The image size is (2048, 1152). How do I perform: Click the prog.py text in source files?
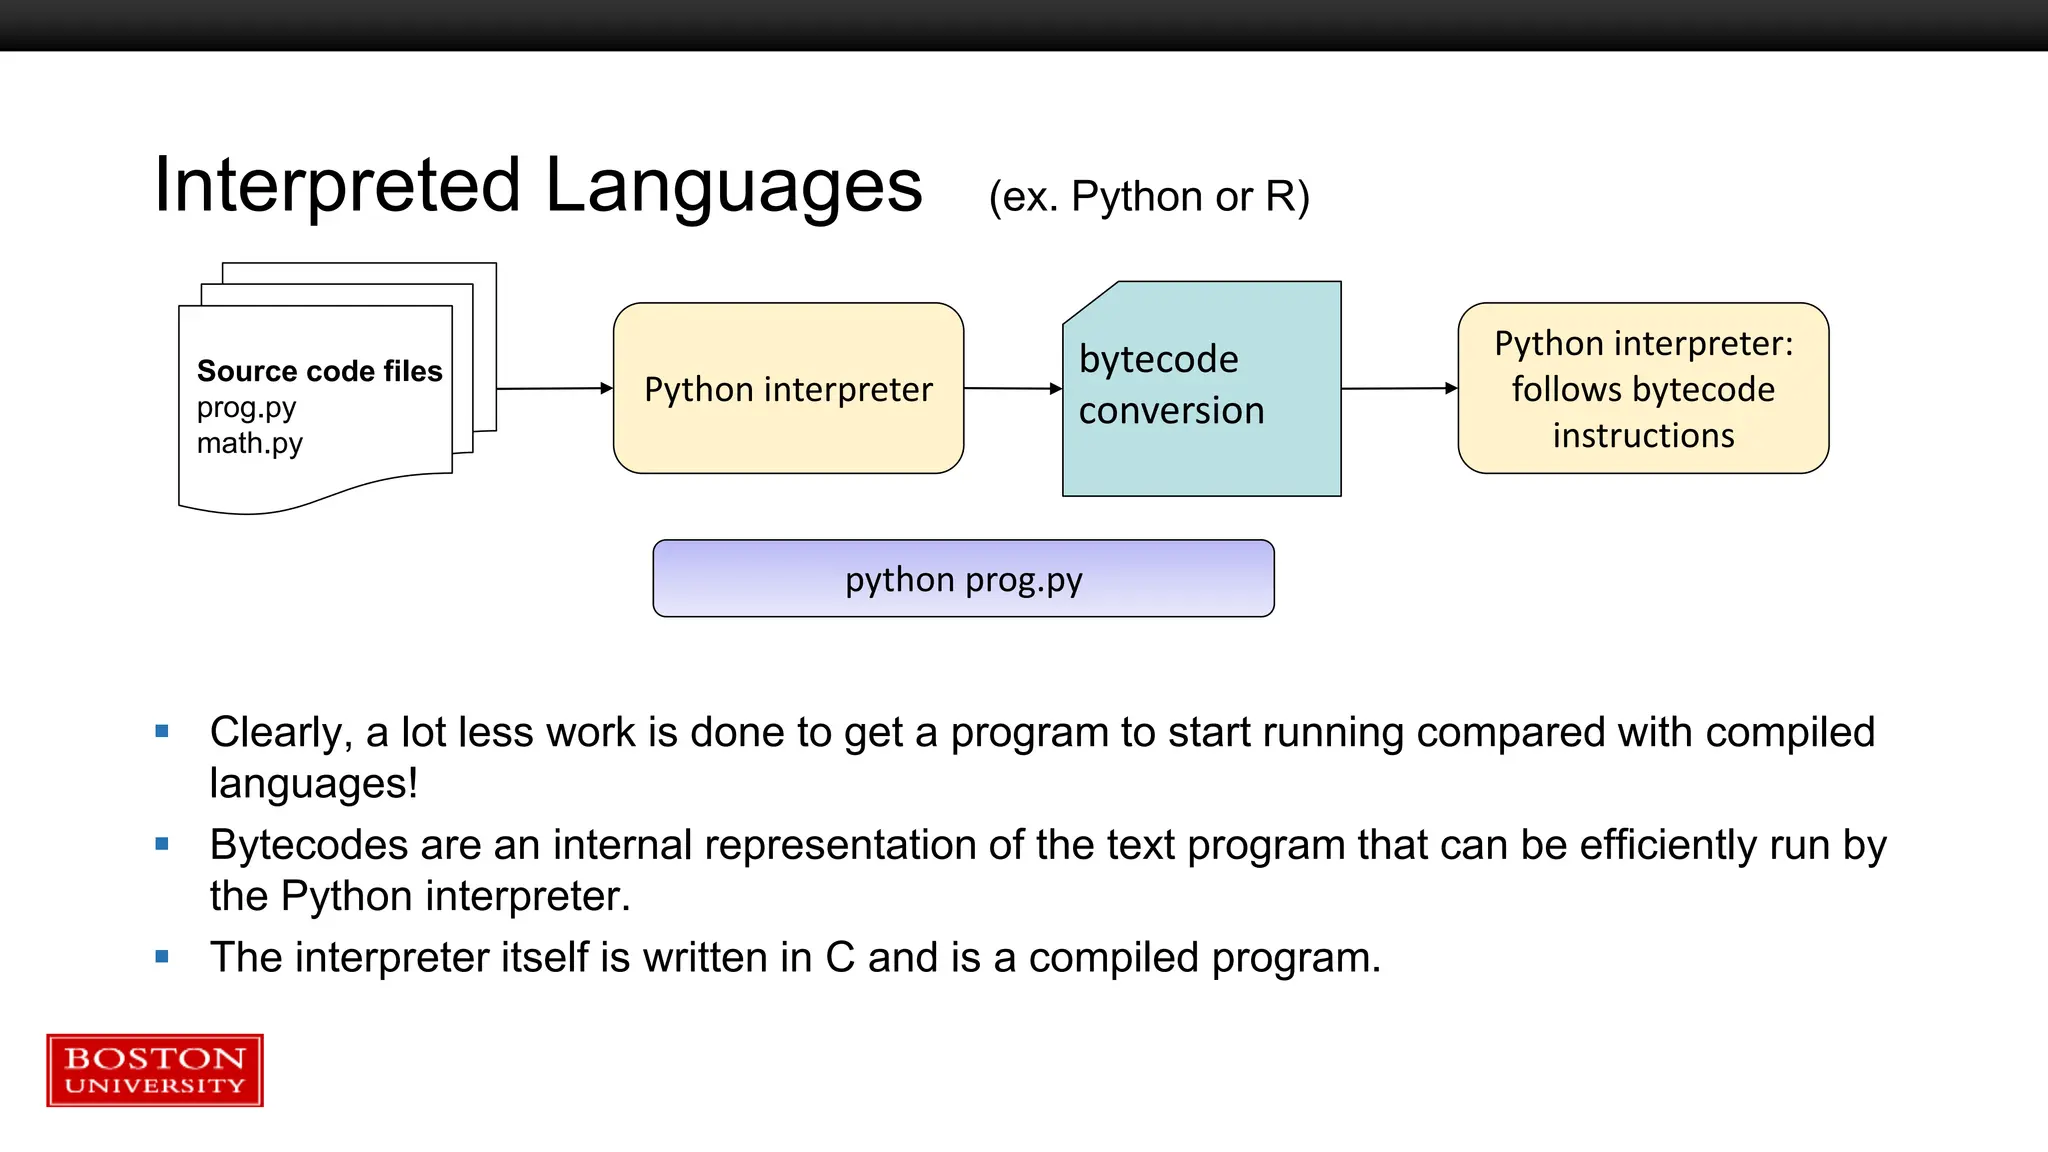pyautogui.click(x=246, y=408)
